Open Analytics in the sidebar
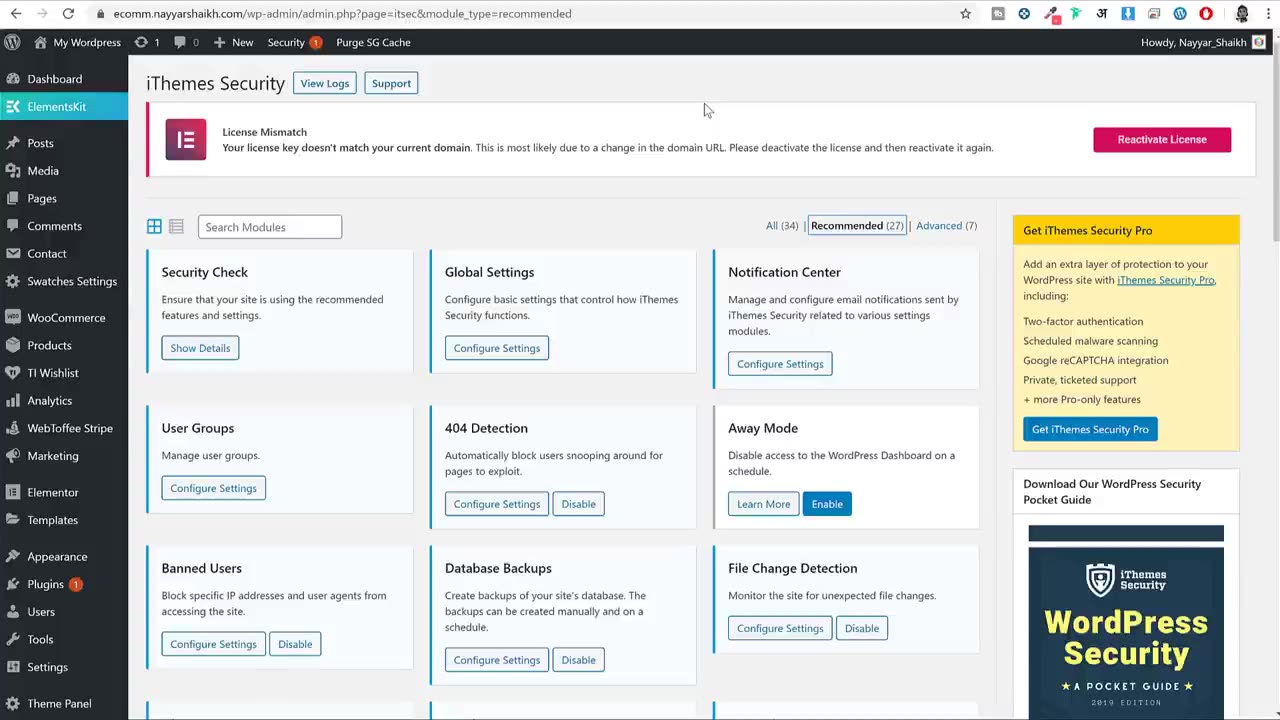Screen dimensions: 1280x720 tap(64, 401)
